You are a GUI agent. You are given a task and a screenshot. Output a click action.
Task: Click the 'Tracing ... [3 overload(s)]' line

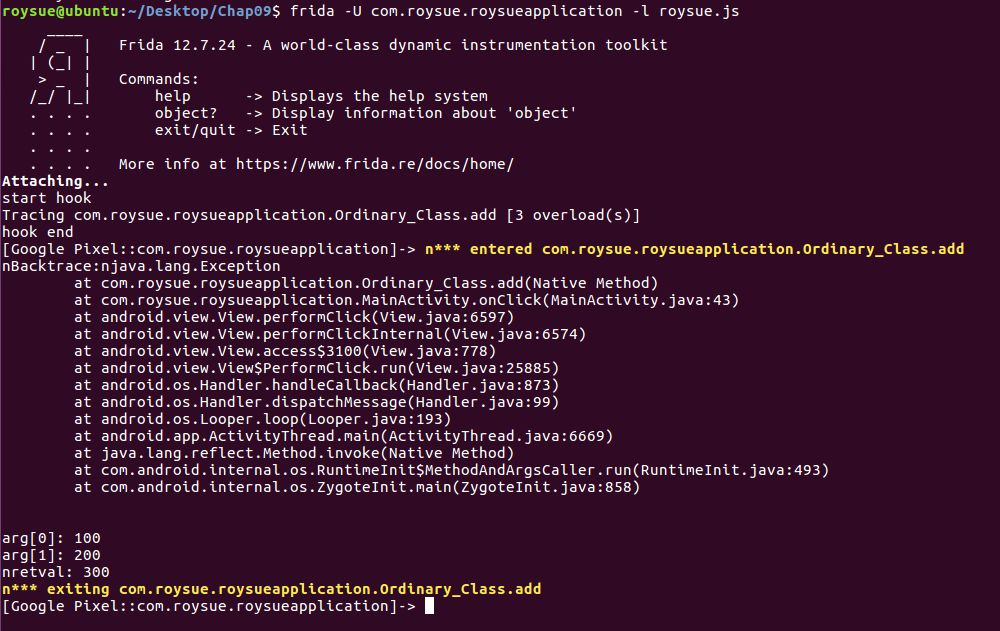[320, 215]
